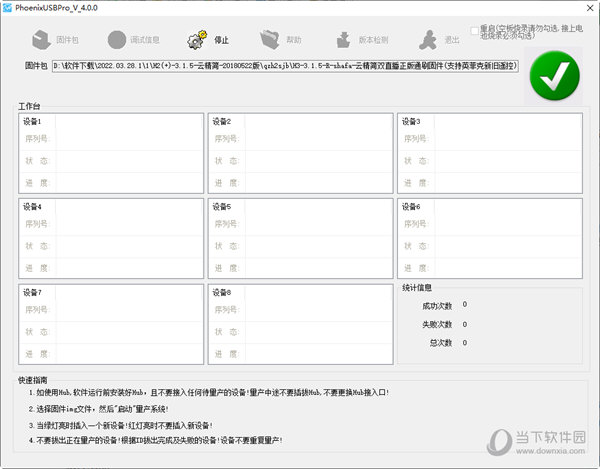
Task: Click 序列号 label in 设备1
Action: (x=37, y=138)
